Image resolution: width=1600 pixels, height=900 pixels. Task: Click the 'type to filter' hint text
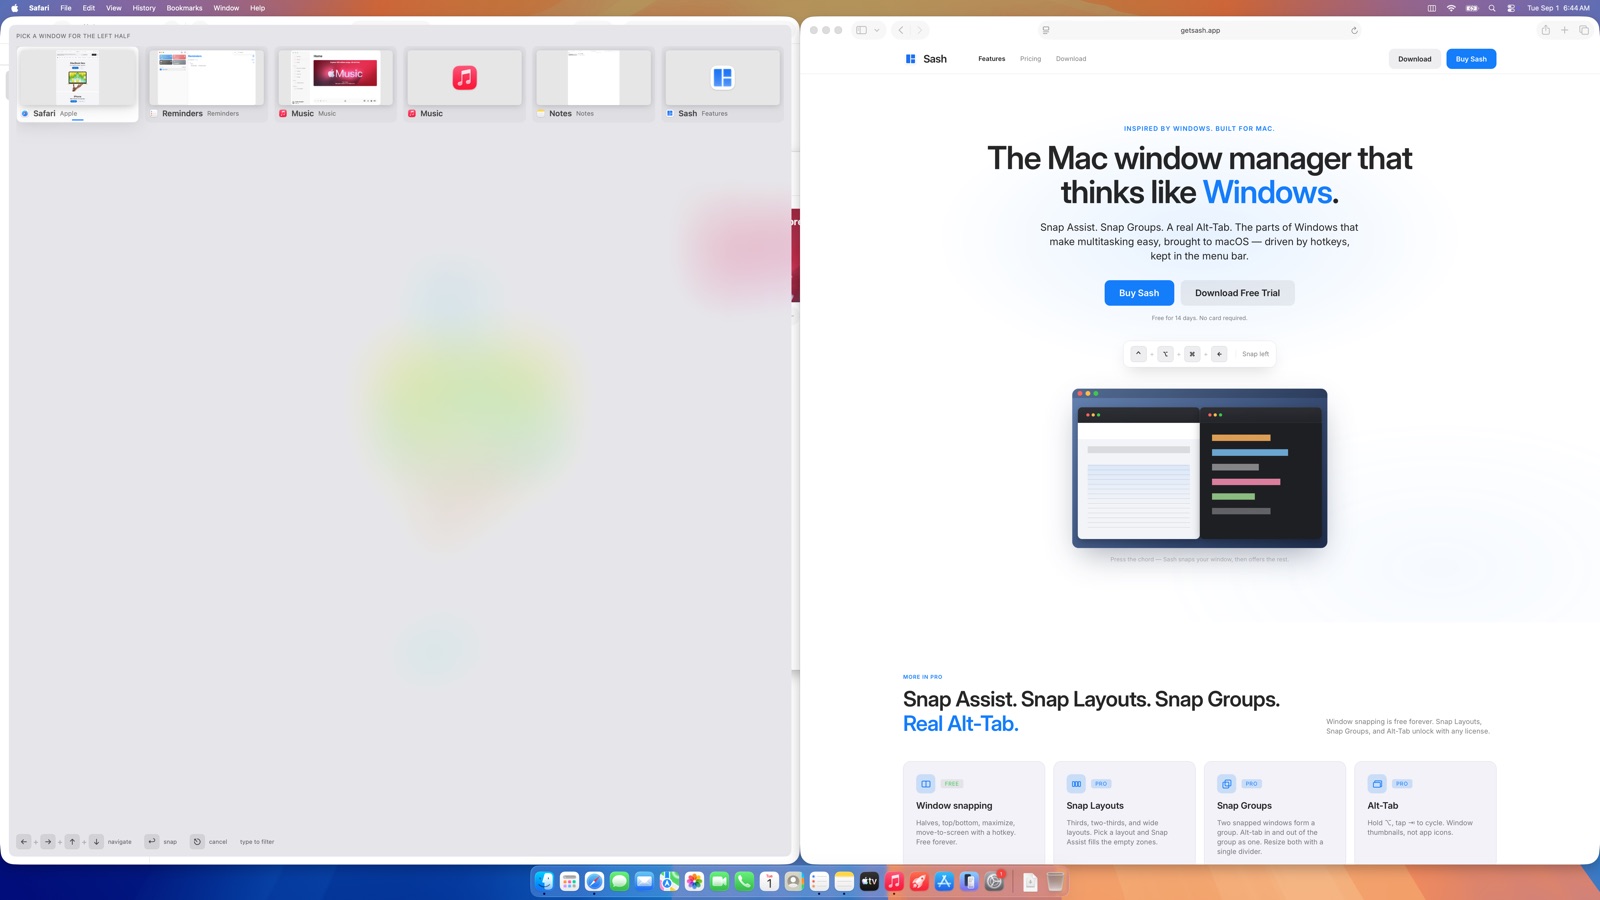pos(257,842)
